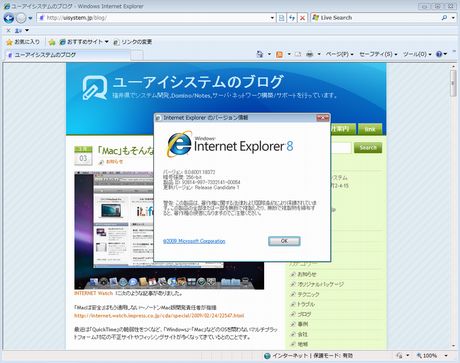Click the 03 date badge on post
This screenshot has height=363, width=460.
[83, 155]
